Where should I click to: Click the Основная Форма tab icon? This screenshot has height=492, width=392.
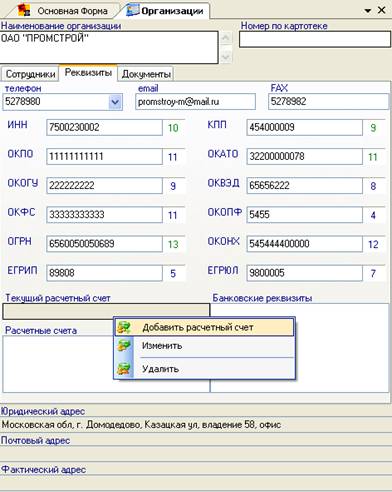[24, 10]
